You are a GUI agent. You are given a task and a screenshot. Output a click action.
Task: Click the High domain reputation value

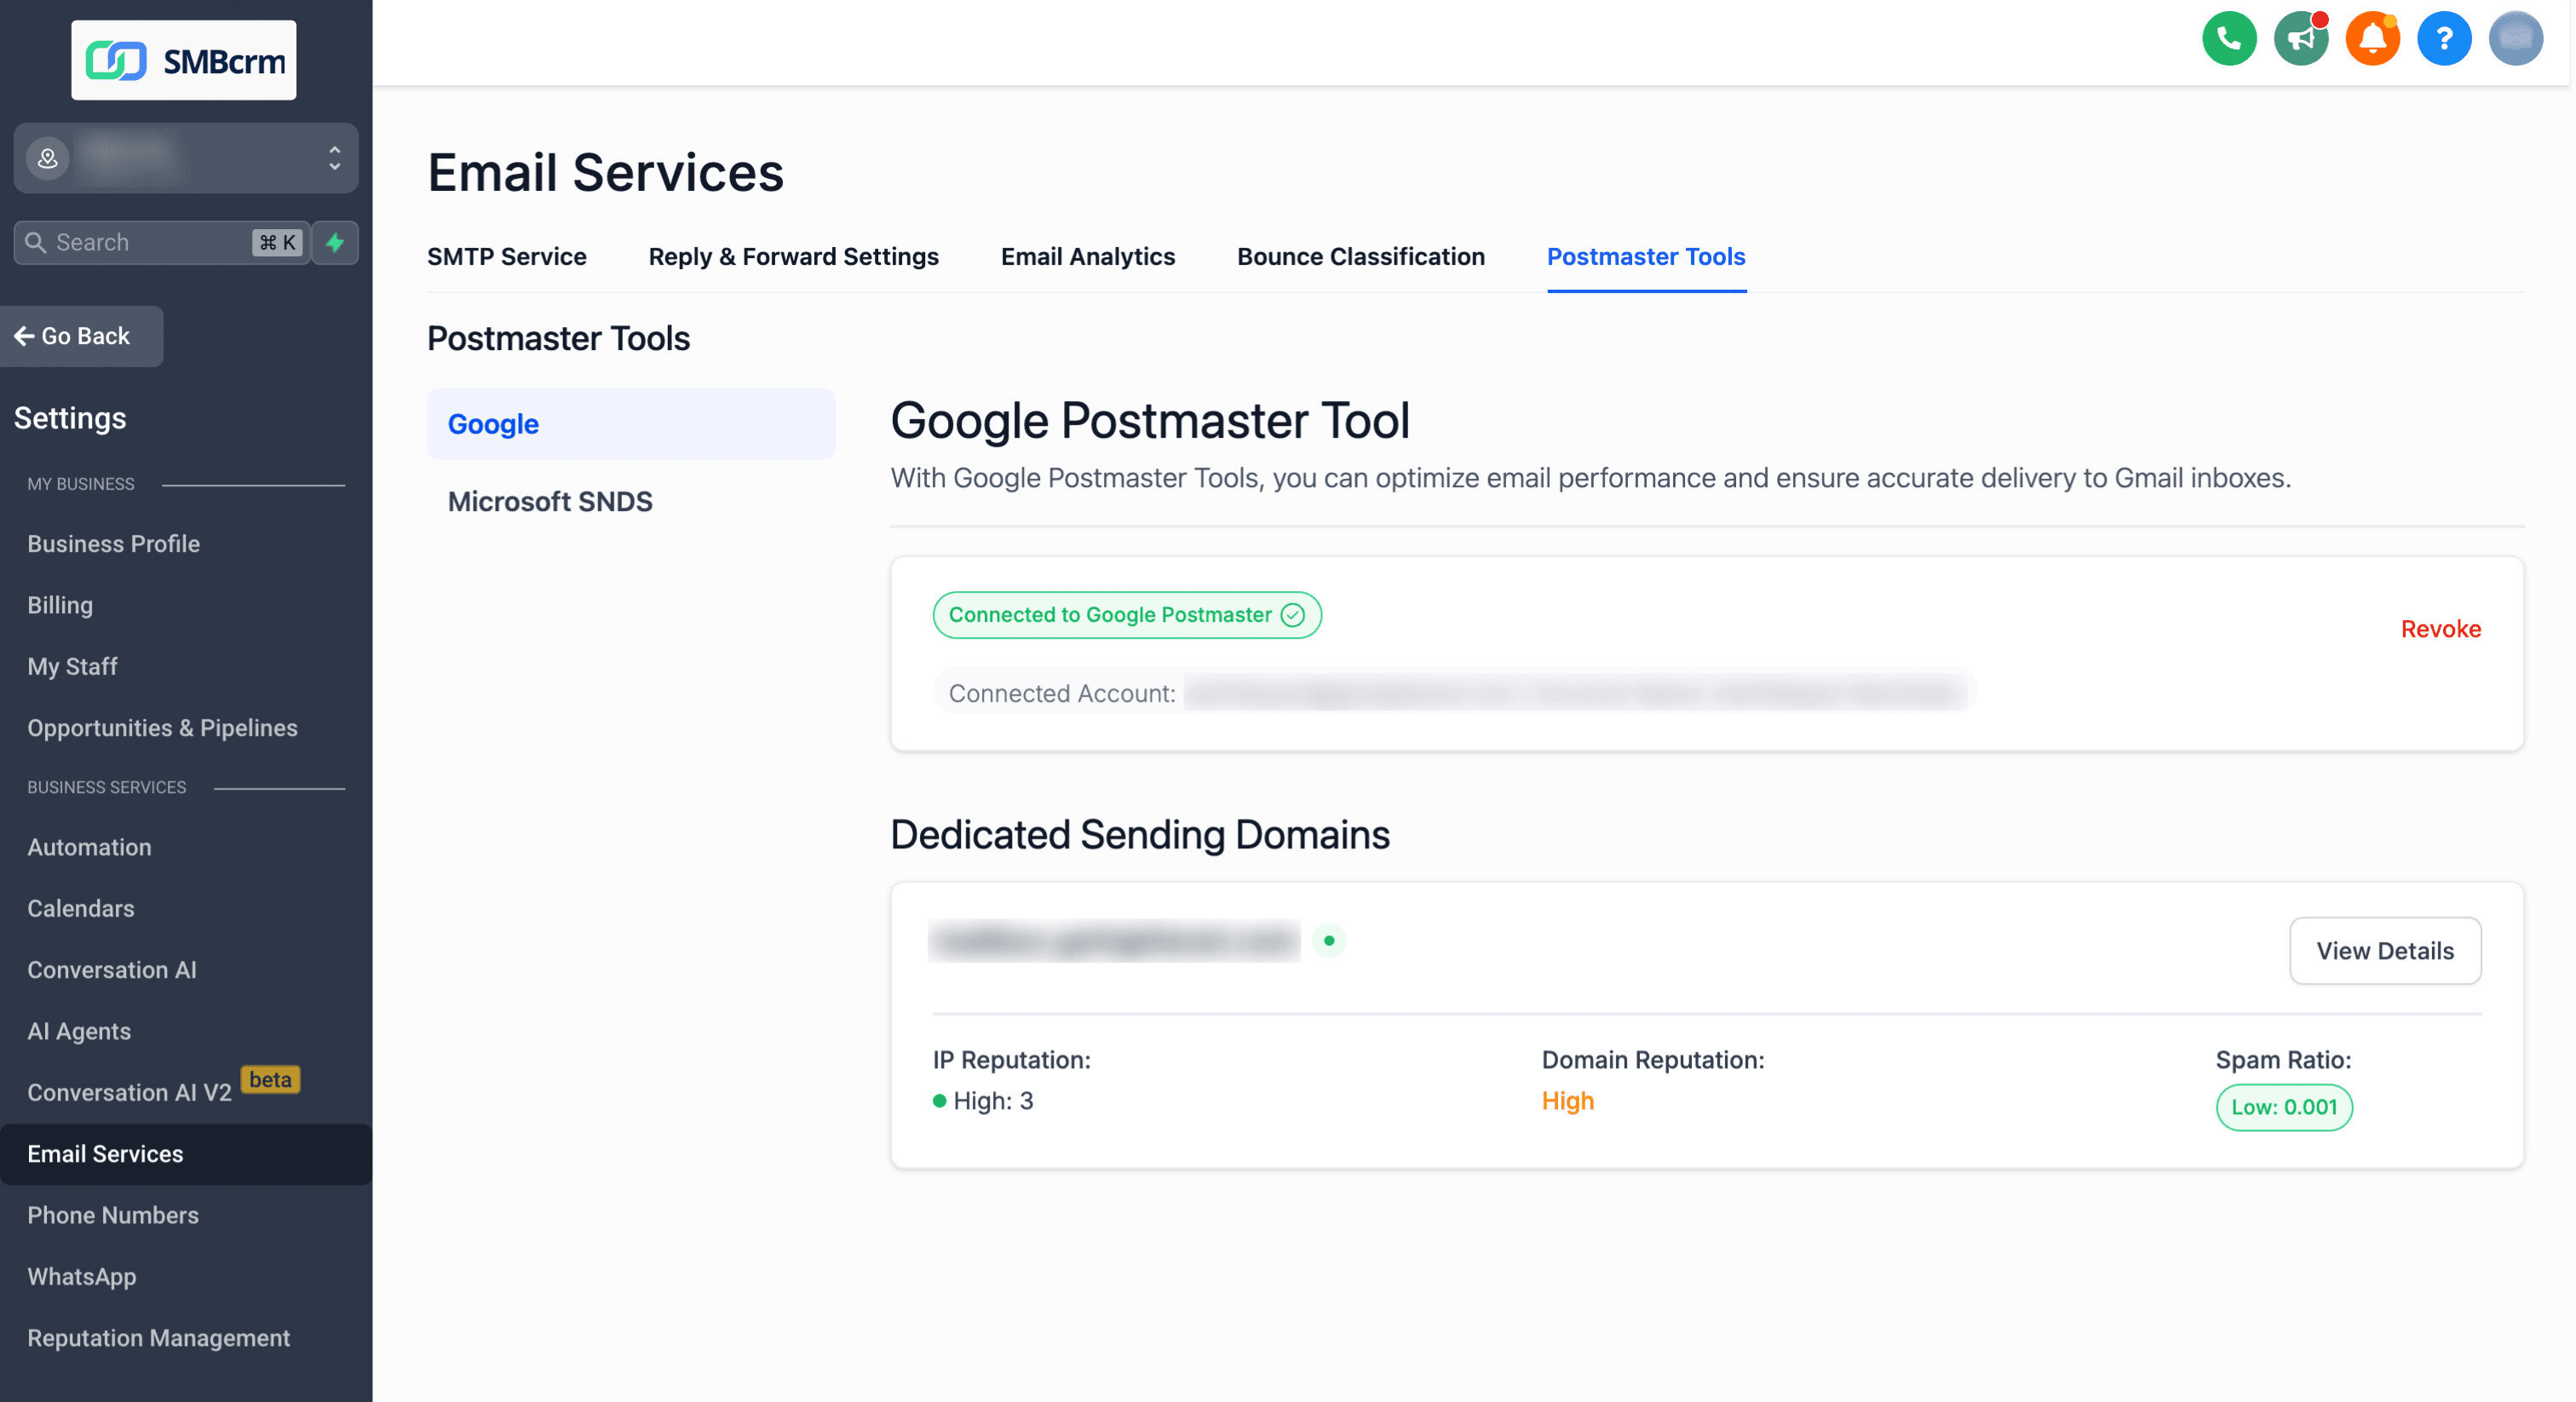(1567, 1101)
